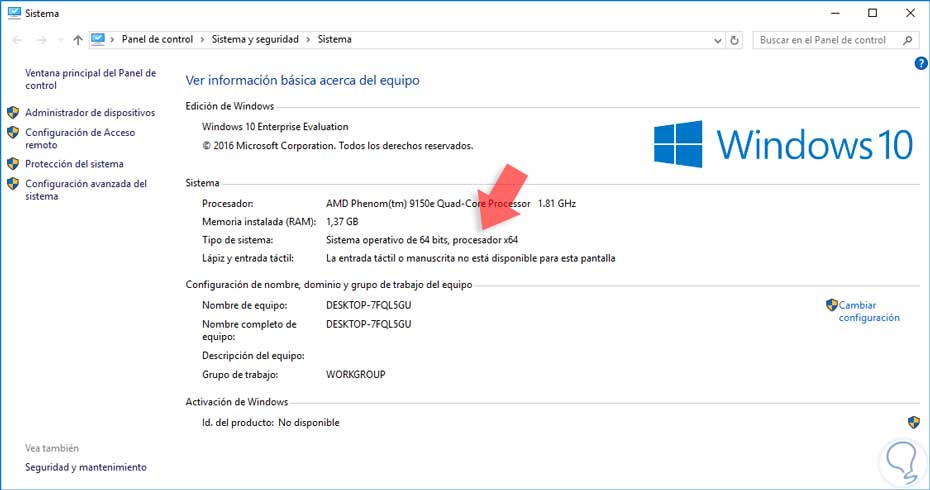Select the Sistema breadcrumb
The height and width of the screenshot is (490, 930).
point(335,39)
